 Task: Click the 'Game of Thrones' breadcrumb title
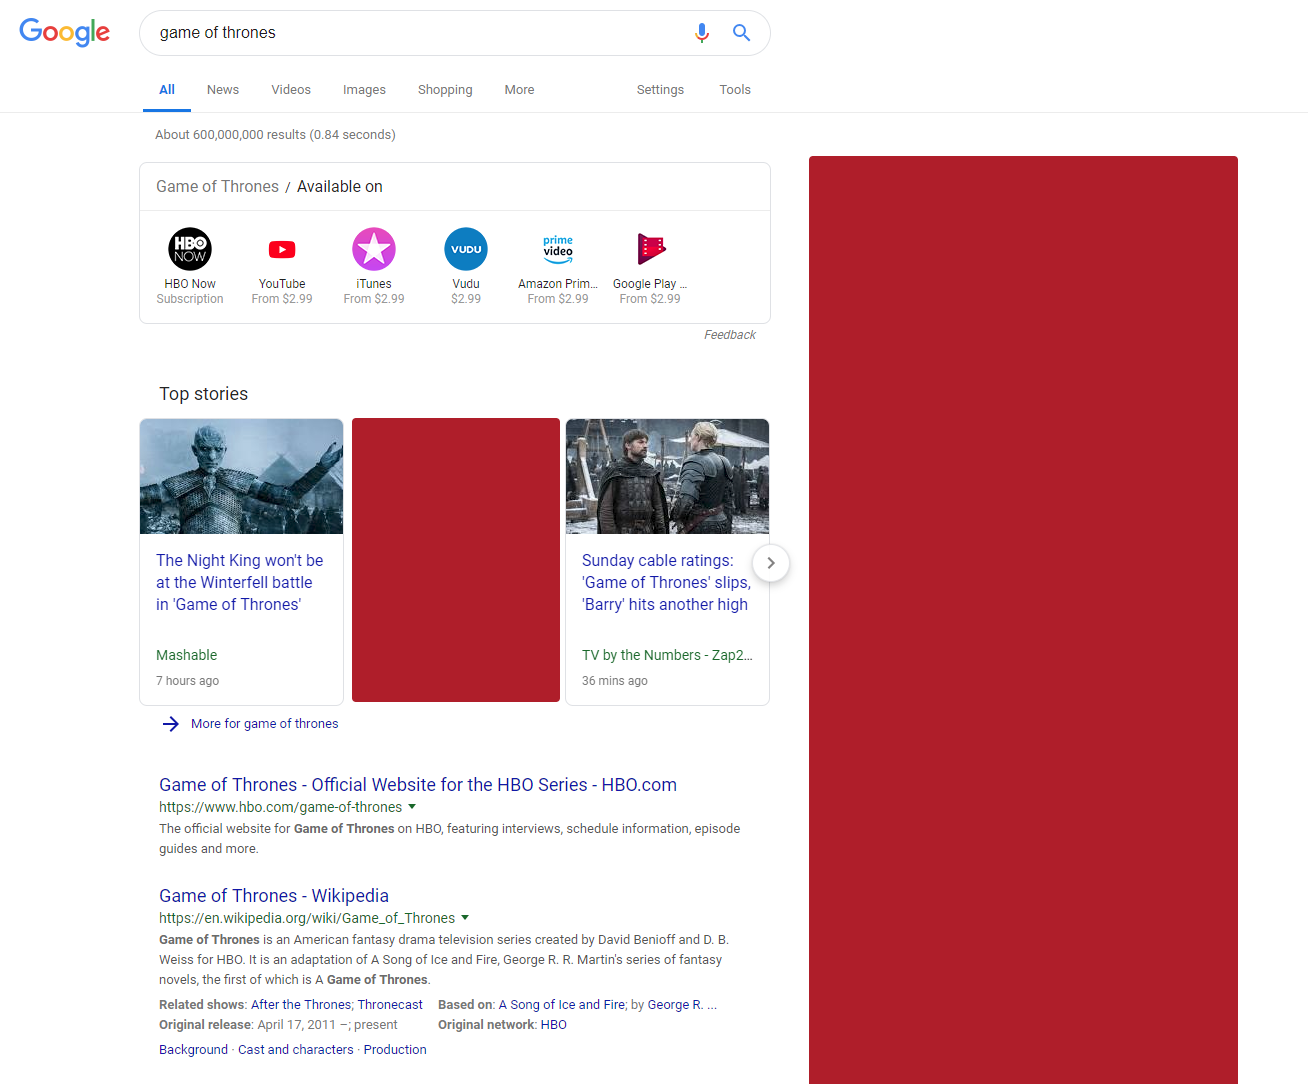pyautogui.click(x=217, y=187)
